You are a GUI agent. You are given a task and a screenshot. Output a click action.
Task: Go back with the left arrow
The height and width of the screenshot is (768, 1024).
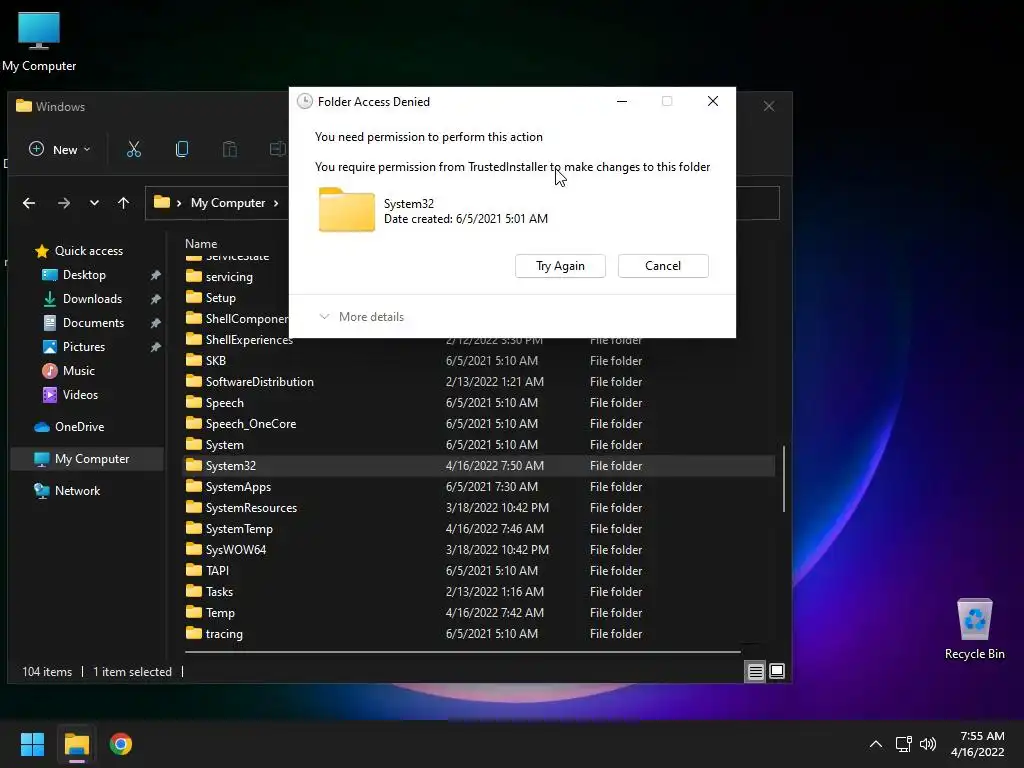29,203
